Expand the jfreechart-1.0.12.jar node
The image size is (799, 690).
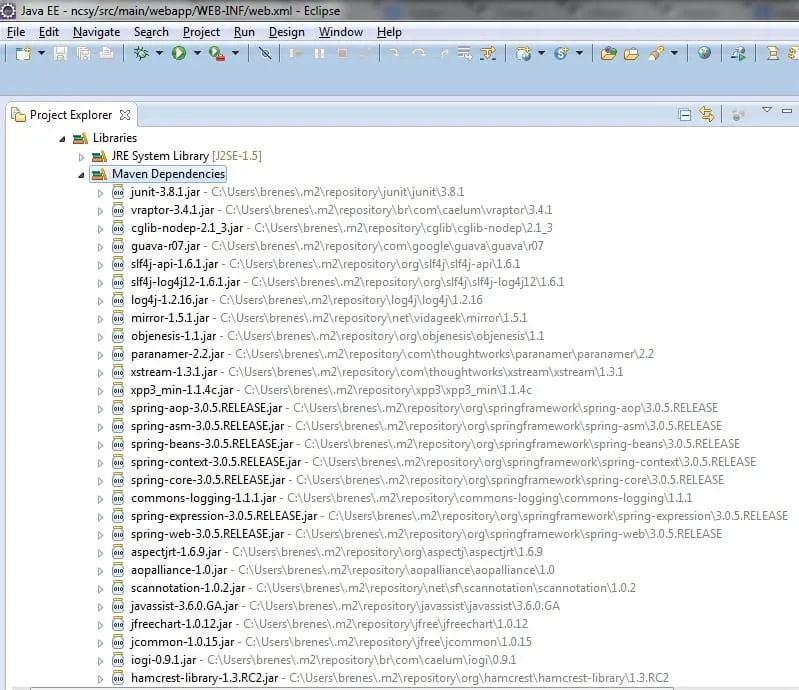tap(100, 625)
